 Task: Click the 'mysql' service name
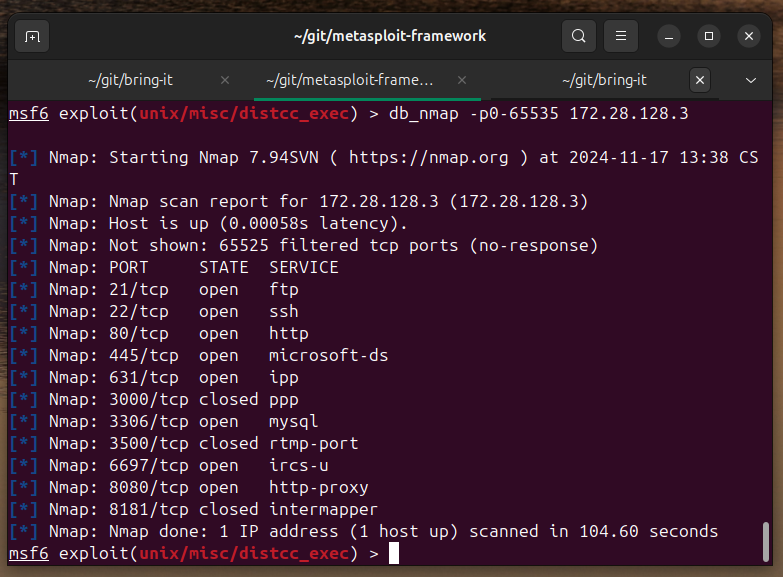(294, 422)
